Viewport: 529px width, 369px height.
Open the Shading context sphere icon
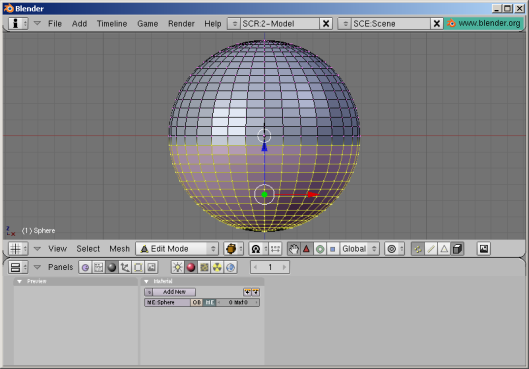(112, 267)
